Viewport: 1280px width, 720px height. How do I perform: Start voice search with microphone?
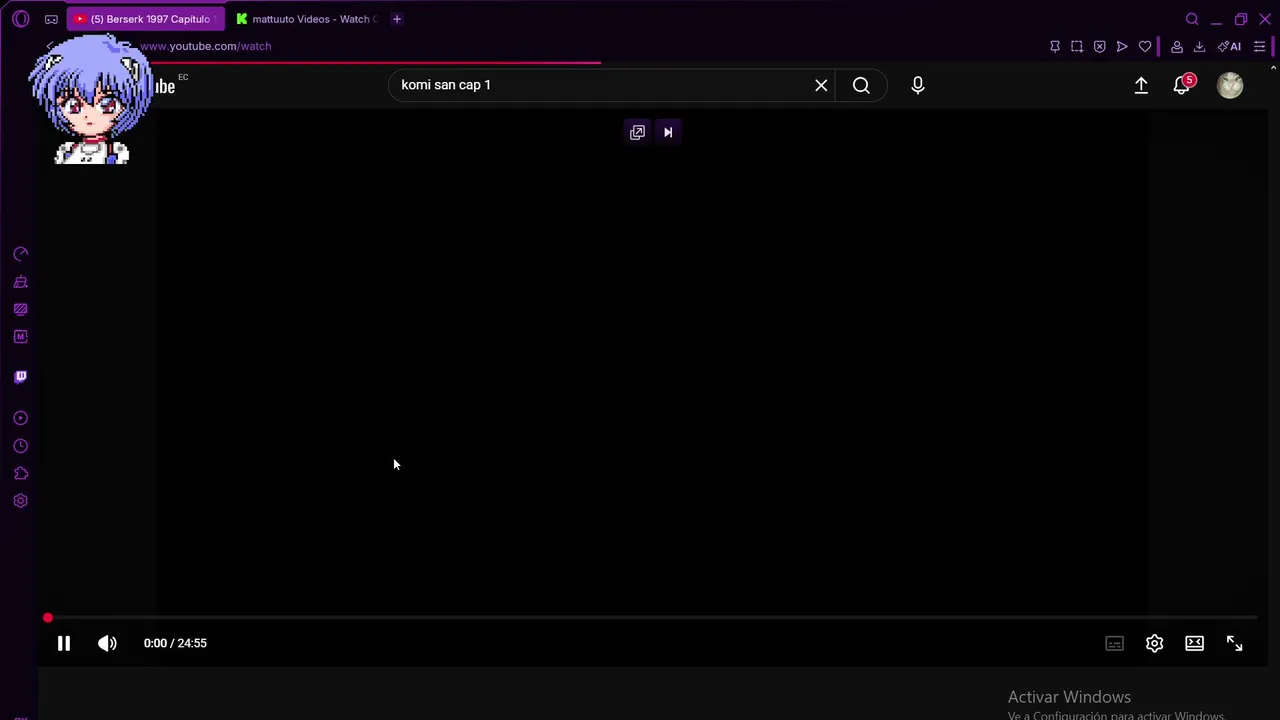point(918,85)
